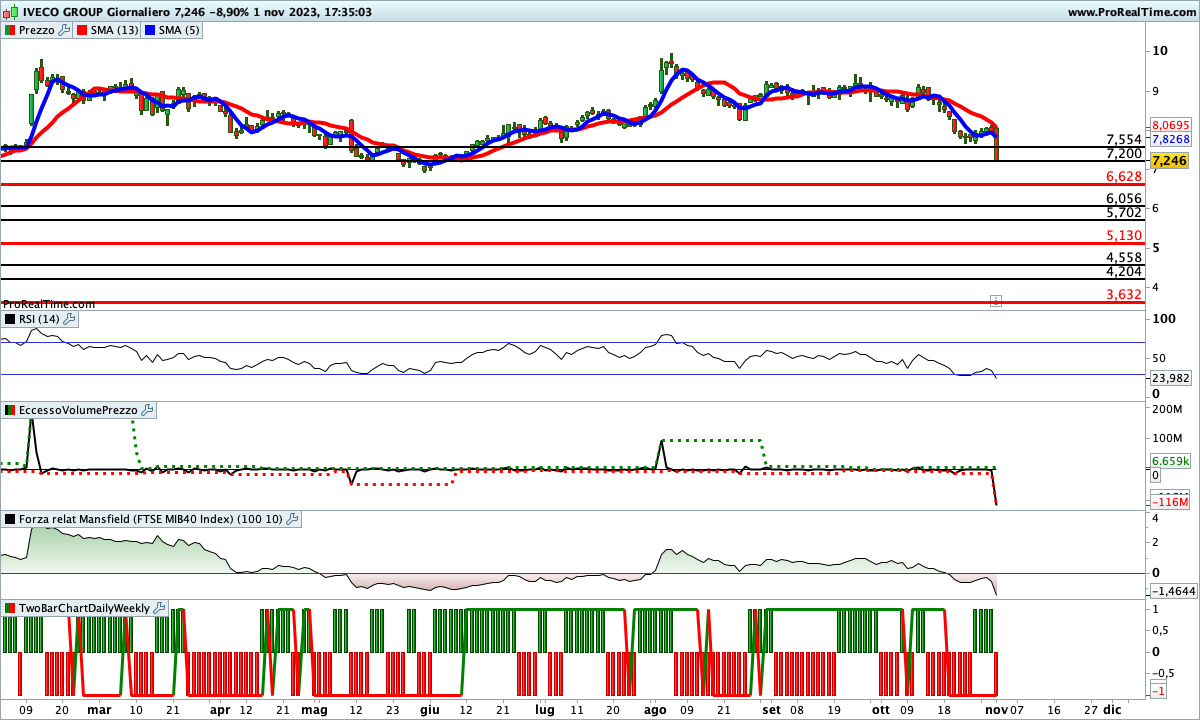This screenshot has height=720, width=1200.
Task: Click the 'nov' month label on time axis
Action: (x=996, y=708)
